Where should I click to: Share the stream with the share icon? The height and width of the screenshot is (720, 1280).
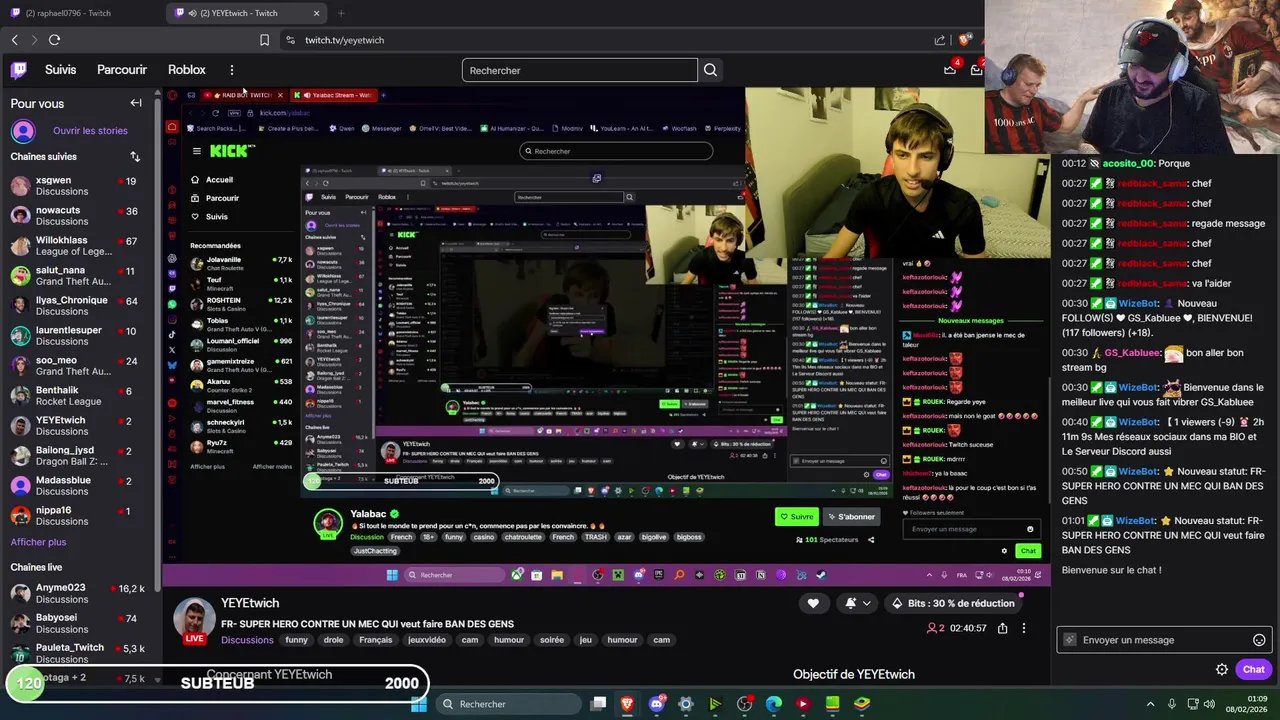(x=1003, y=628)
